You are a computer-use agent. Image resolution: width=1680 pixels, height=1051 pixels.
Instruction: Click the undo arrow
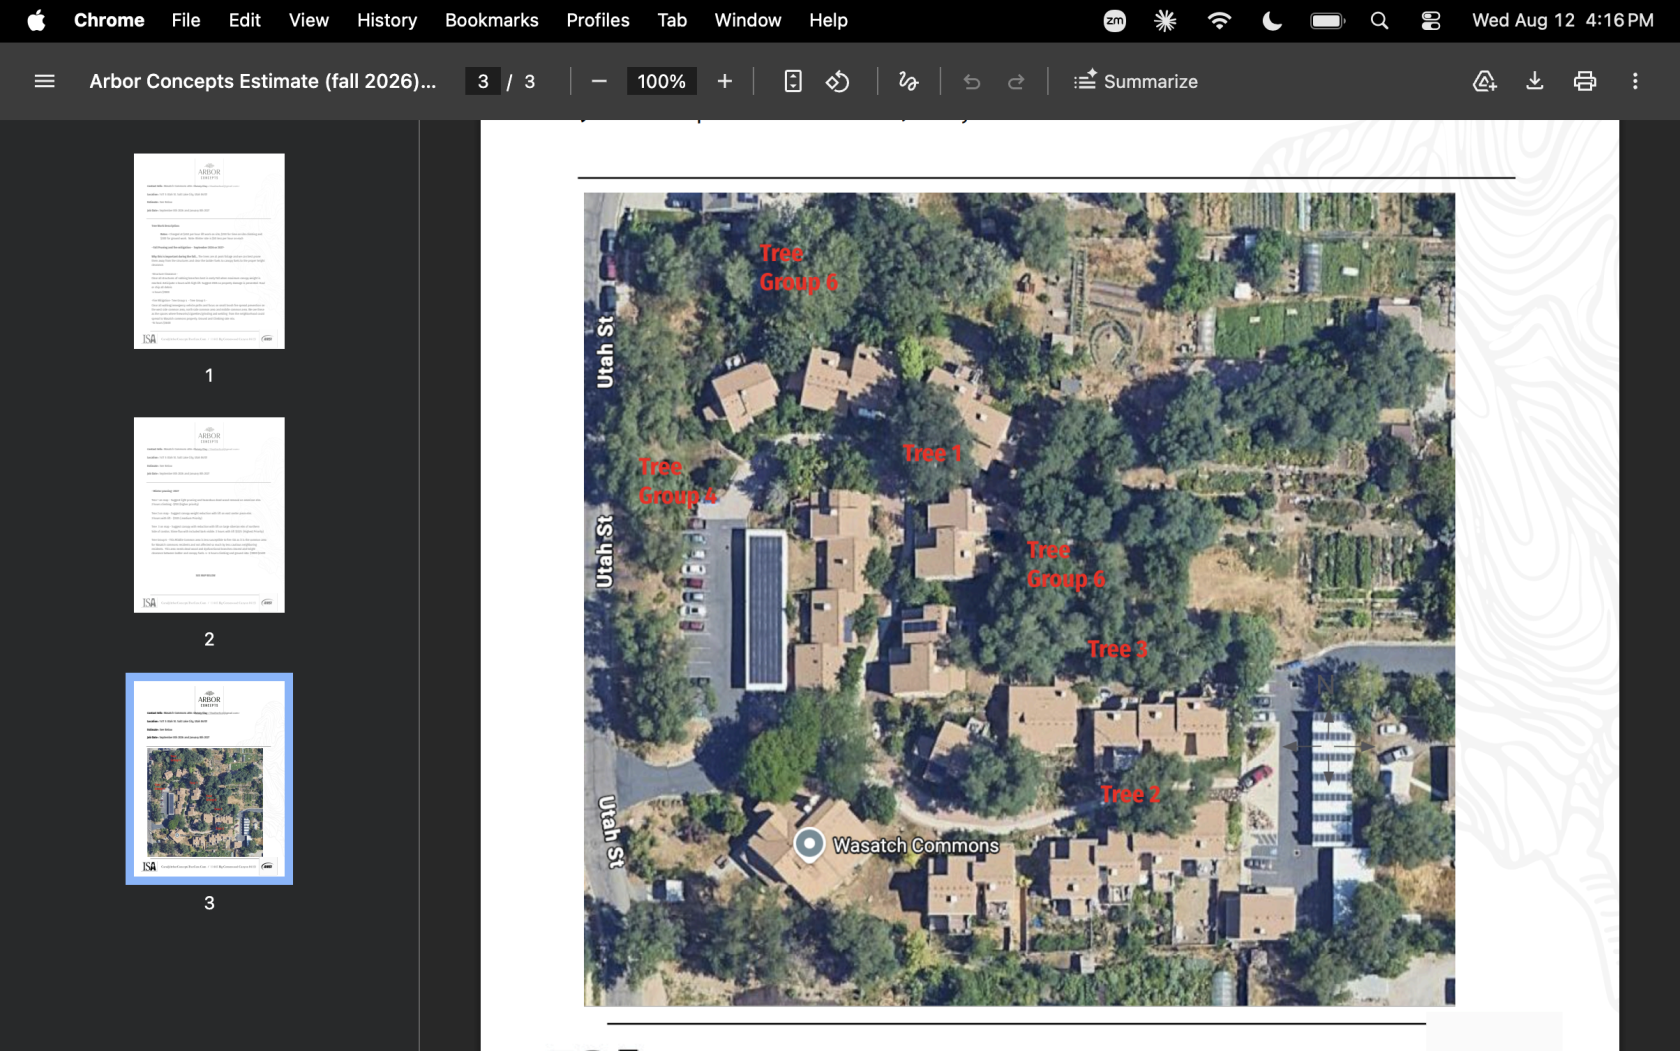point(972,82)
